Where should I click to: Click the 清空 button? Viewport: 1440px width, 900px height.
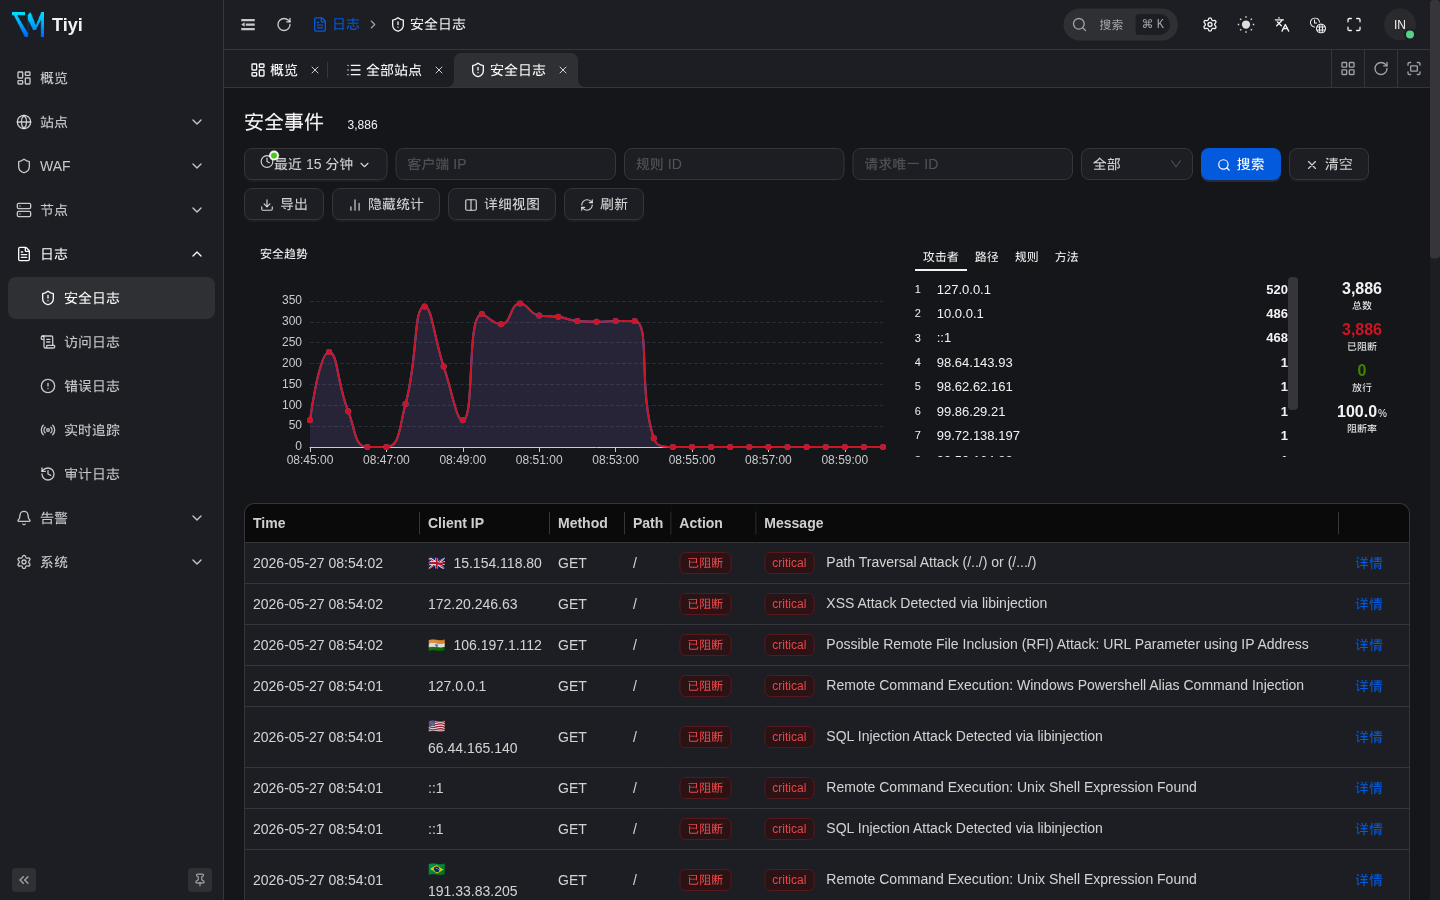click(1329, 164)
